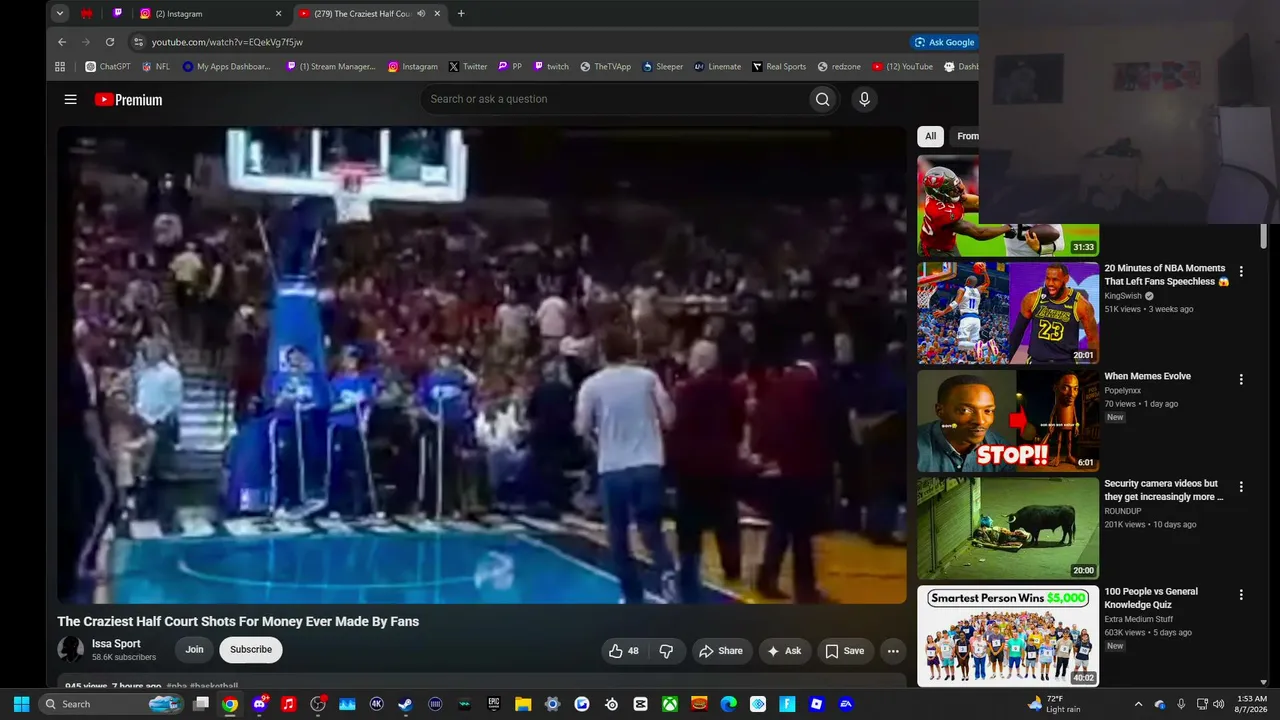The width and height of the screenshot is (1280, 720).
Task: Open the Chrome apps grid shortcut
Action: click(60, 67)
